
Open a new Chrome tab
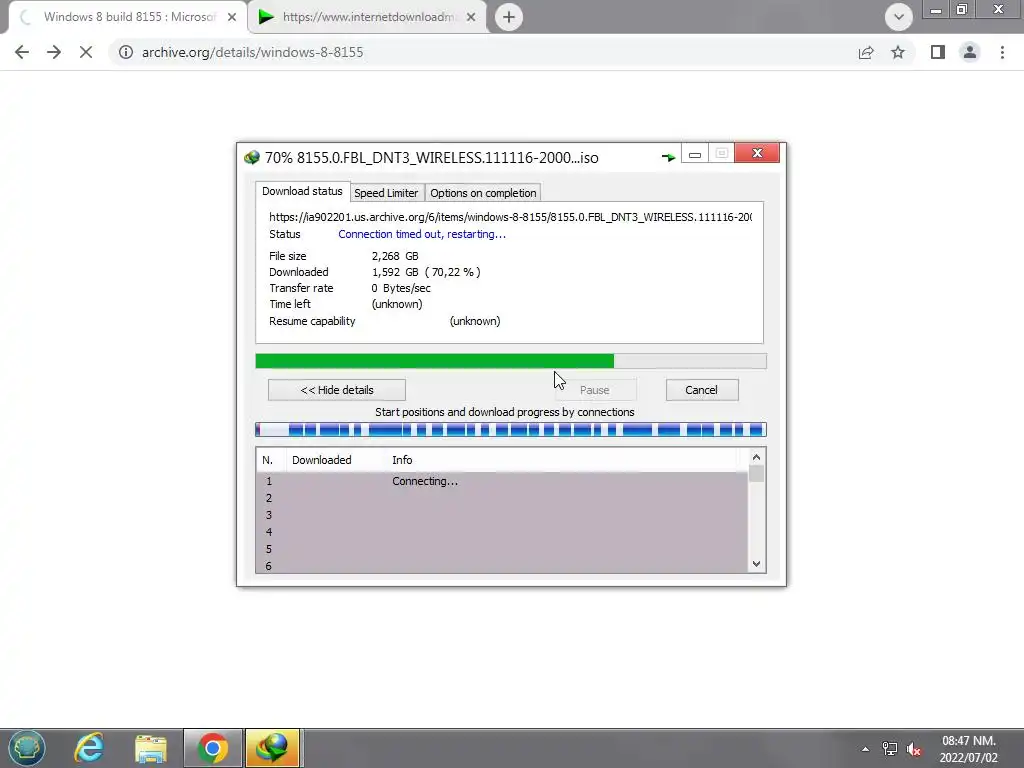[509, 17]
